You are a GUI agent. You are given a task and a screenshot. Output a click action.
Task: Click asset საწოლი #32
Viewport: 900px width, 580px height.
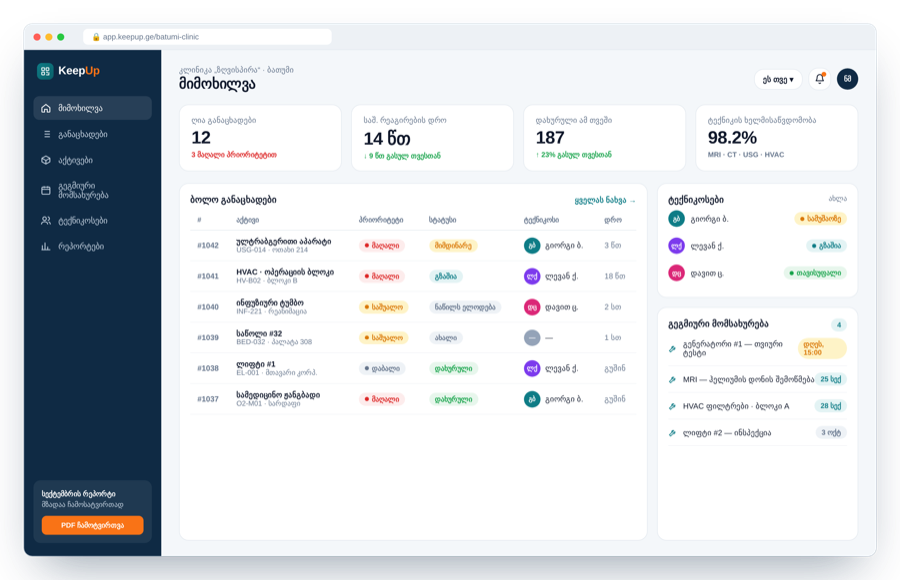259,334
